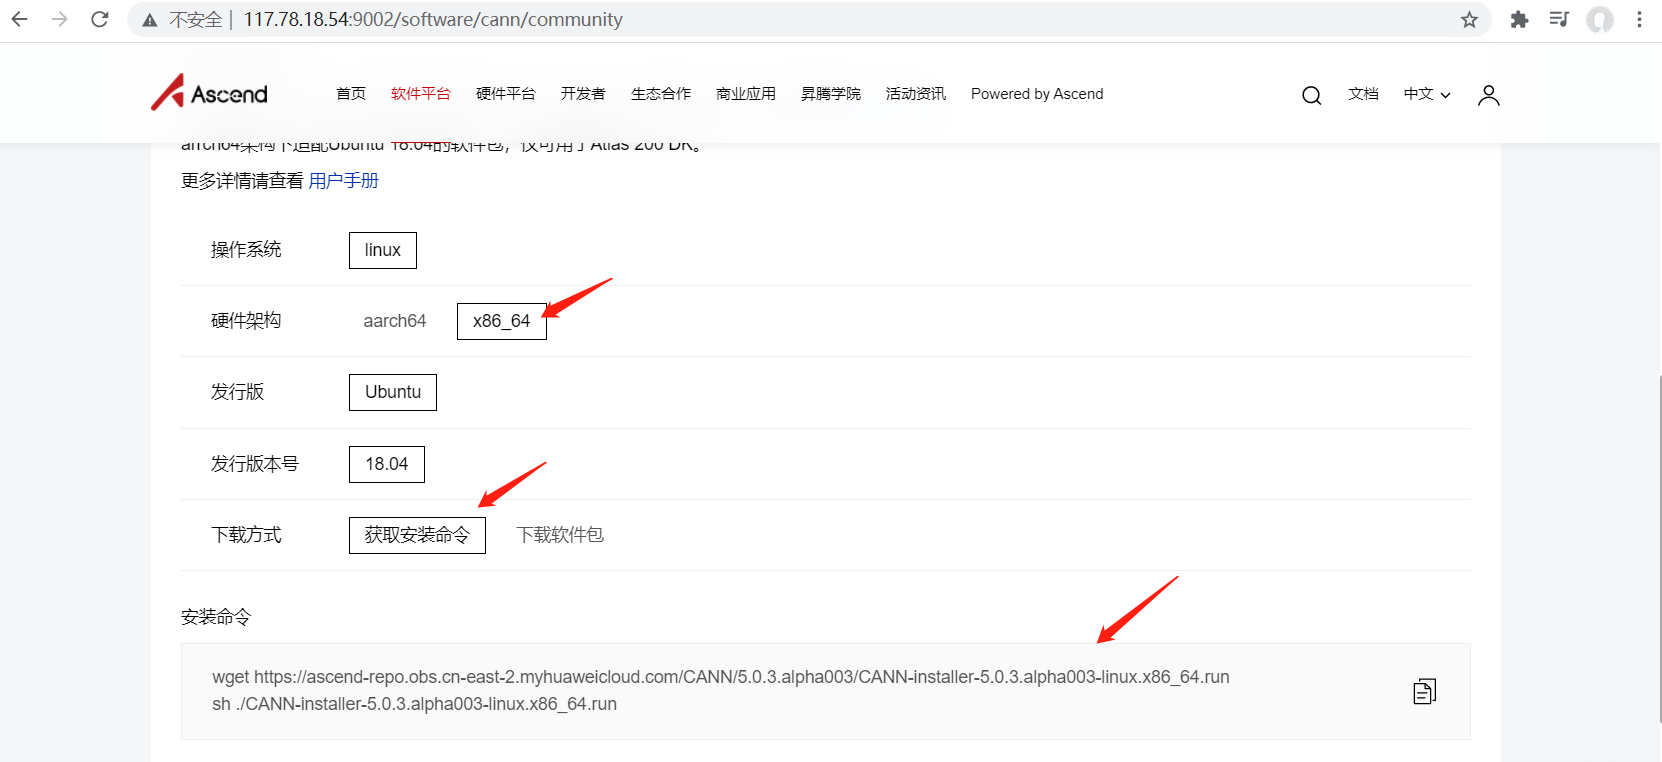Click the Ascend logo
The height and width of the screenshot is (762, 1662).
(x=210, y=93)
